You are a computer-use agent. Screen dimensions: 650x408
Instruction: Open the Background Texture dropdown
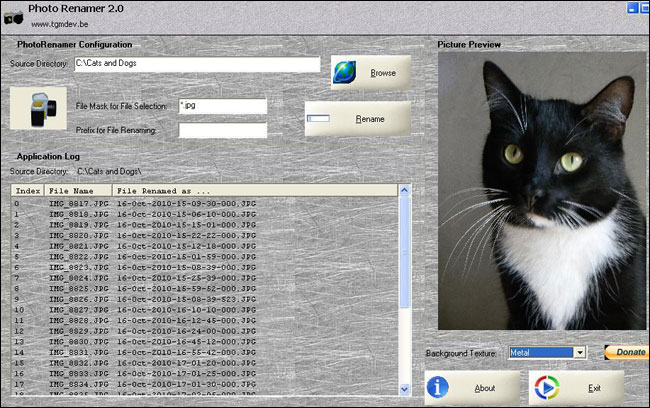click(x=579, y=353)
